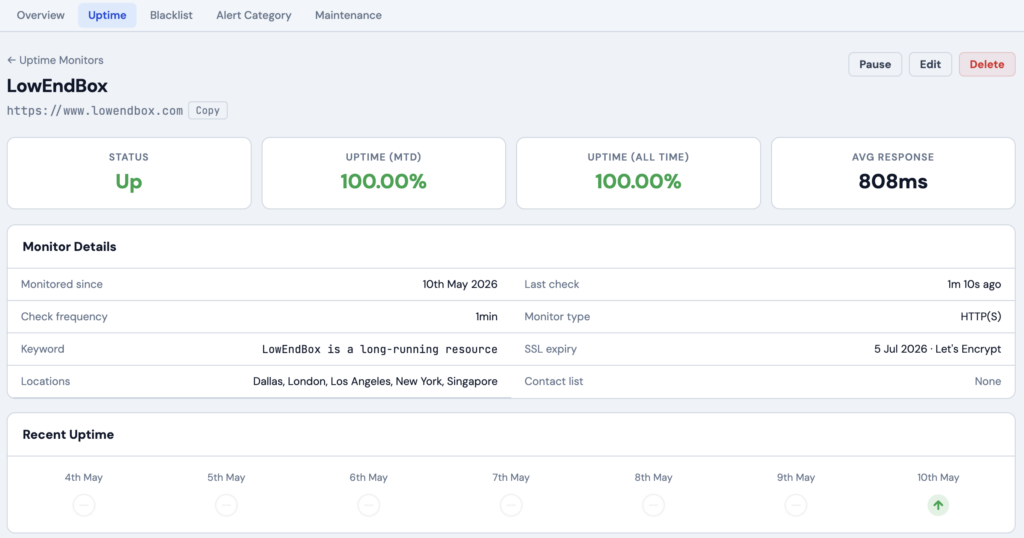1024x538 pixels.
Task: Click the 'SSL expiry' label
Action: (x=551, y=349)
